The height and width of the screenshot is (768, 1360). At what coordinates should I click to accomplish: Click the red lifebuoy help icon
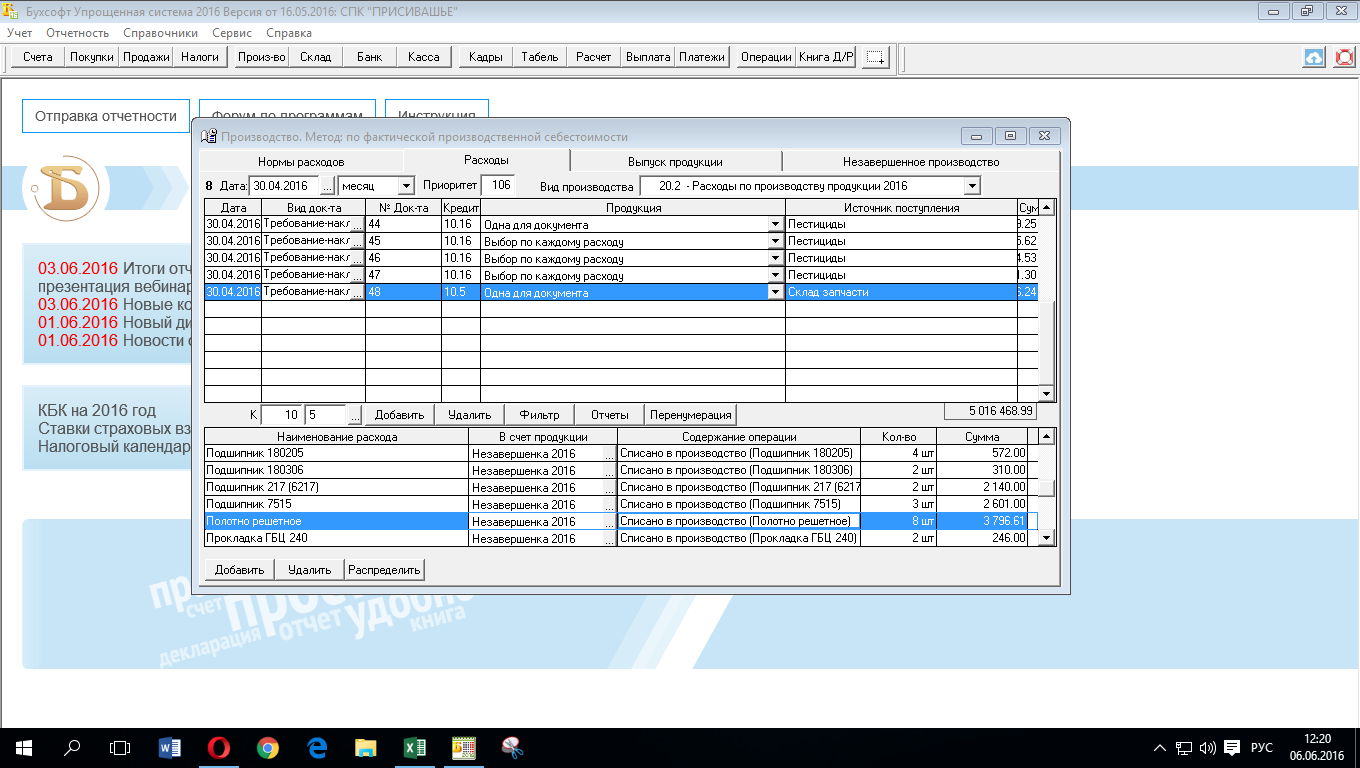pos(1344,58)
